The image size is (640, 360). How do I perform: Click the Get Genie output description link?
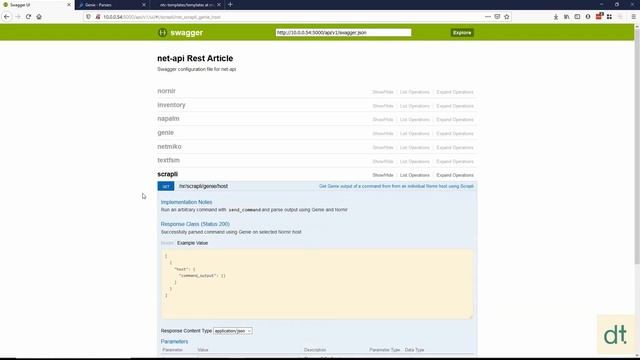[396, 186]
